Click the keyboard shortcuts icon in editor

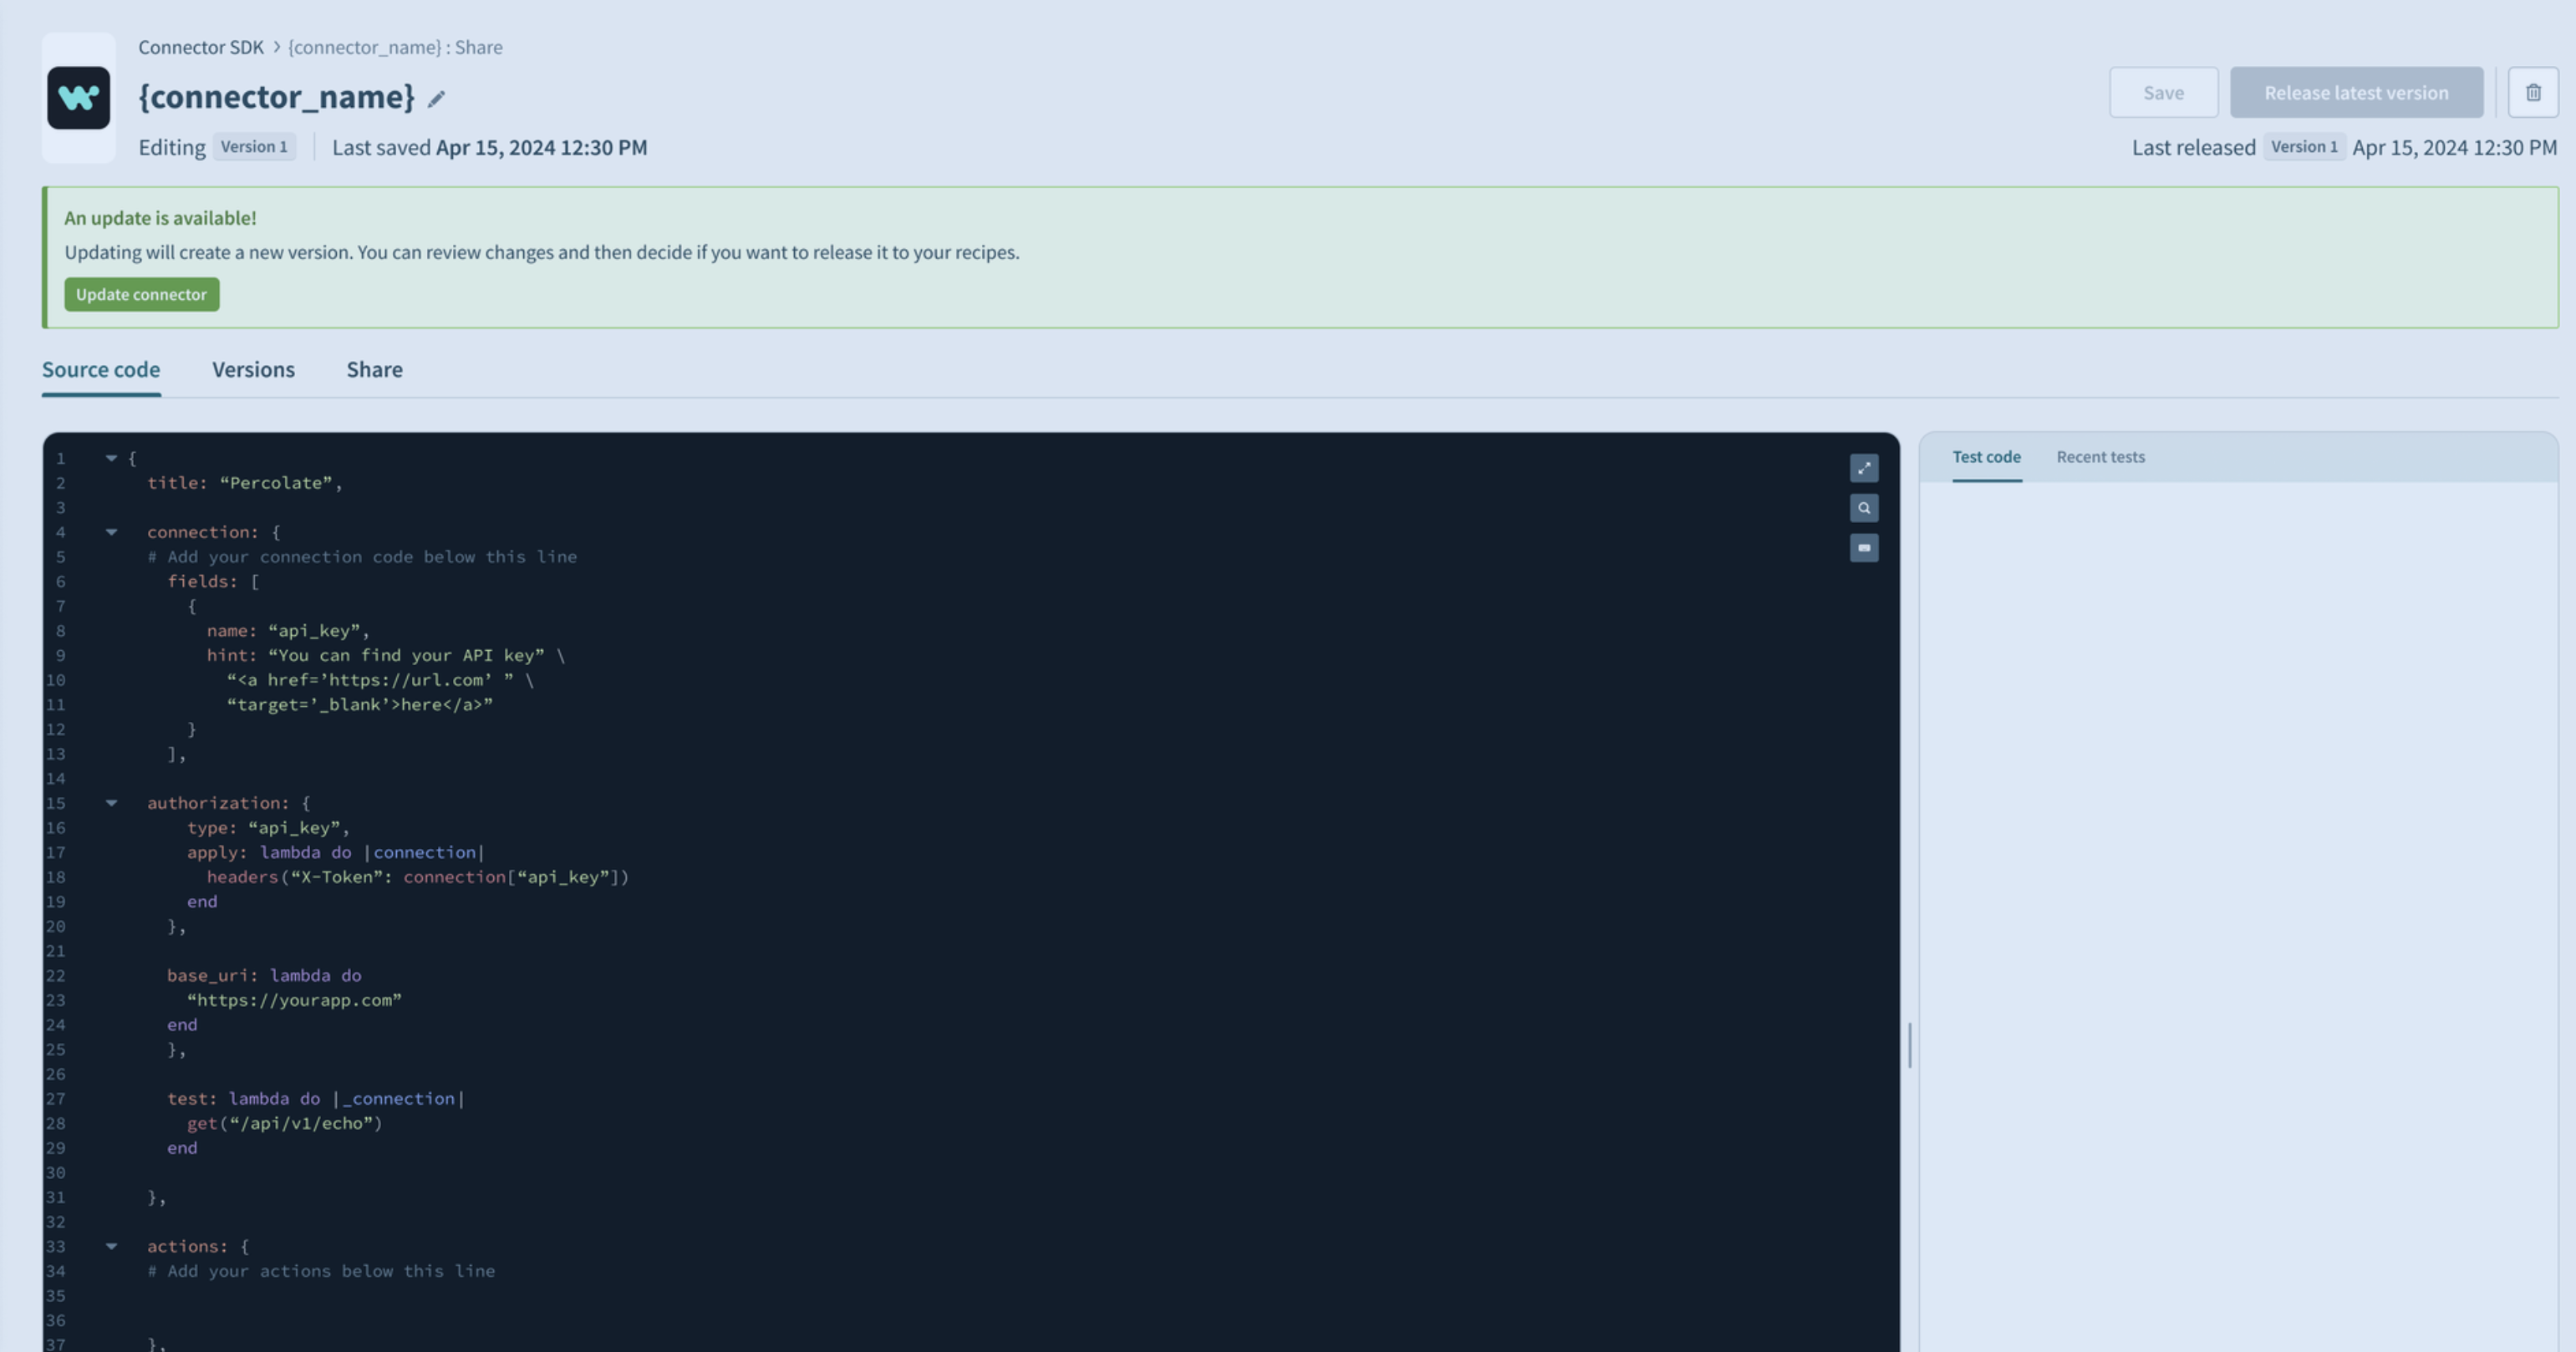(1863, 548)
